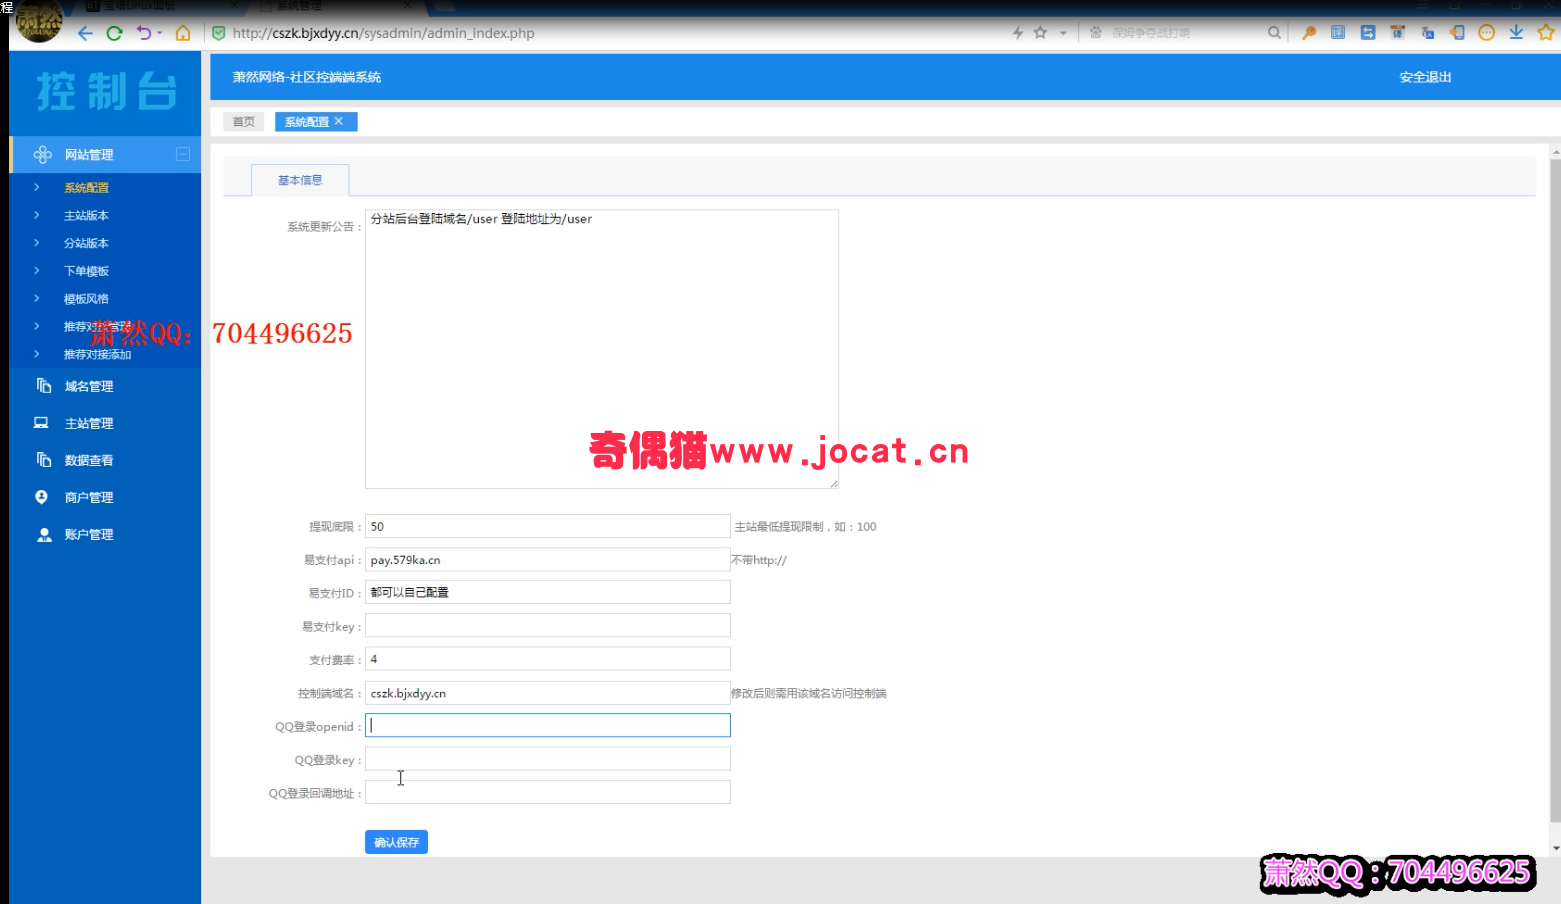Click the empty 易支付key field
This screenshot has width=1561, height=904.
548,626
